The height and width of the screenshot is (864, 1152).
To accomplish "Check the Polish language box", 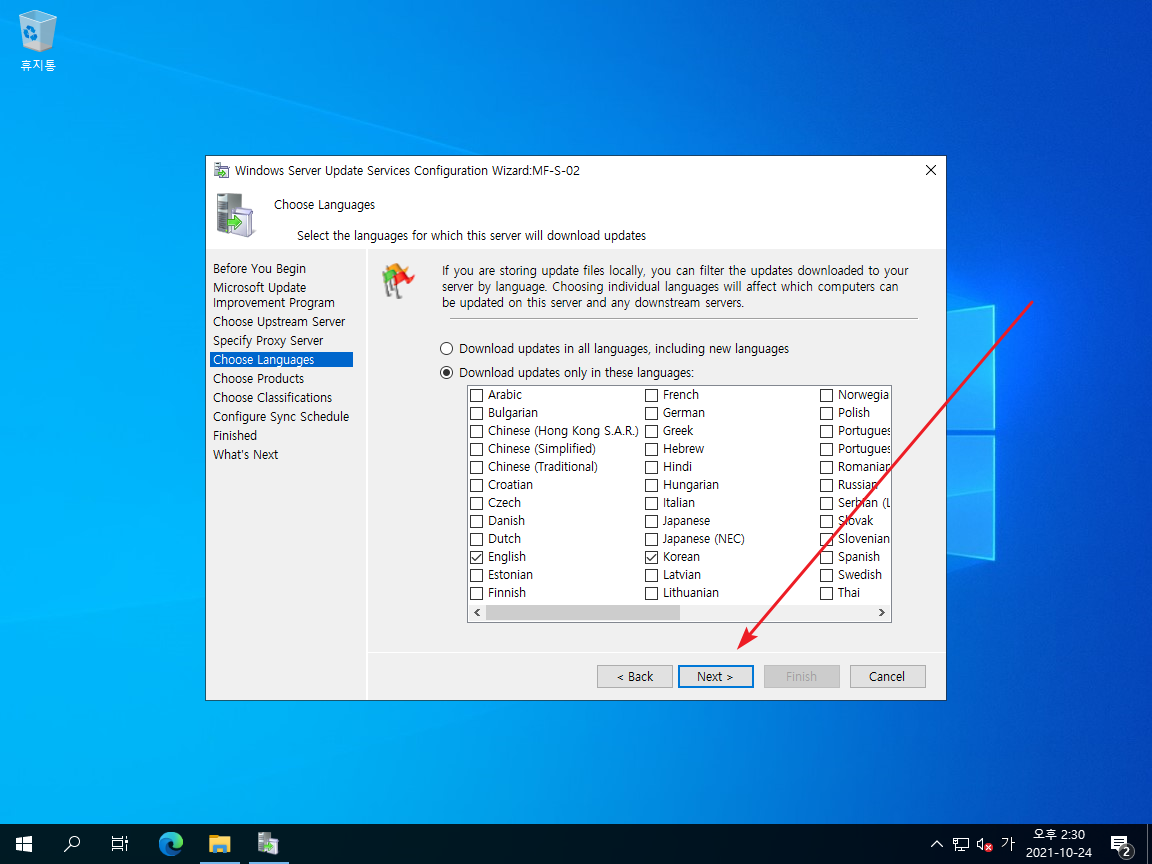I will (x=827, y=413).
